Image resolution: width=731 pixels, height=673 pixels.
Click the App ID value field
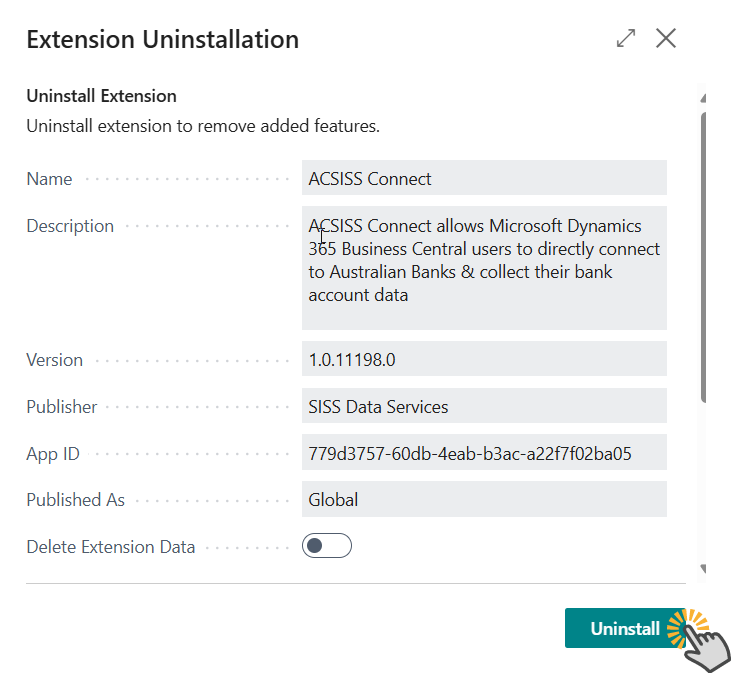484,453
